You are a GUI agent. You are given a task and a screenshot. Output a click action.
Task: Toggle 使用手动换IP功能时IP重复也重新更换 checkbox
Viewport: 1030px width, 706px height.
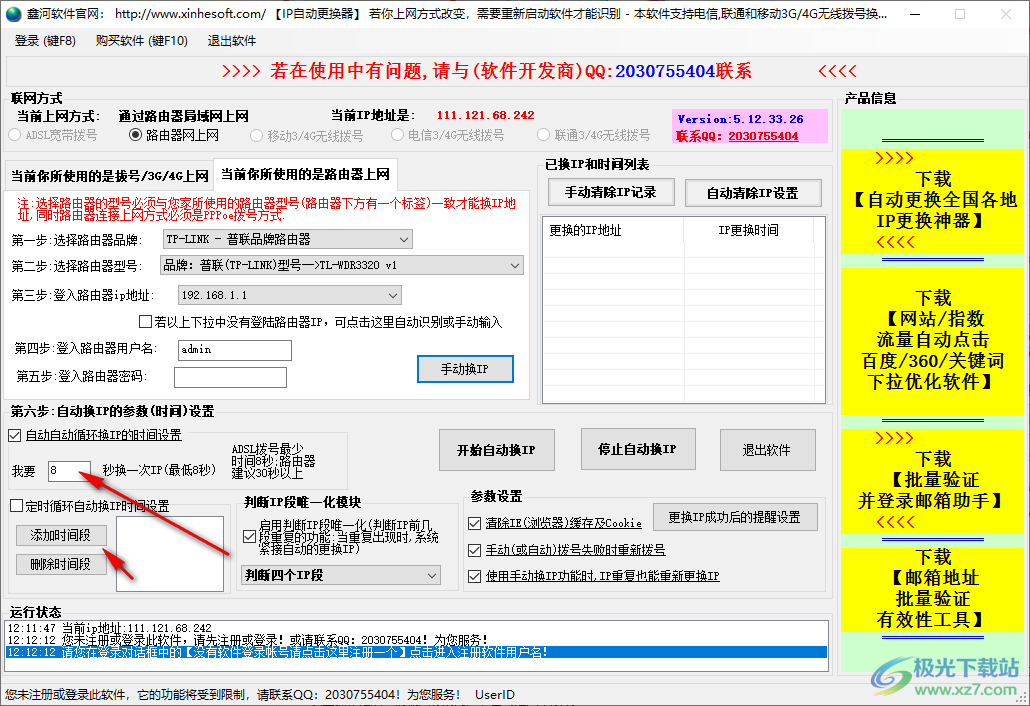(x=474, y=577)
